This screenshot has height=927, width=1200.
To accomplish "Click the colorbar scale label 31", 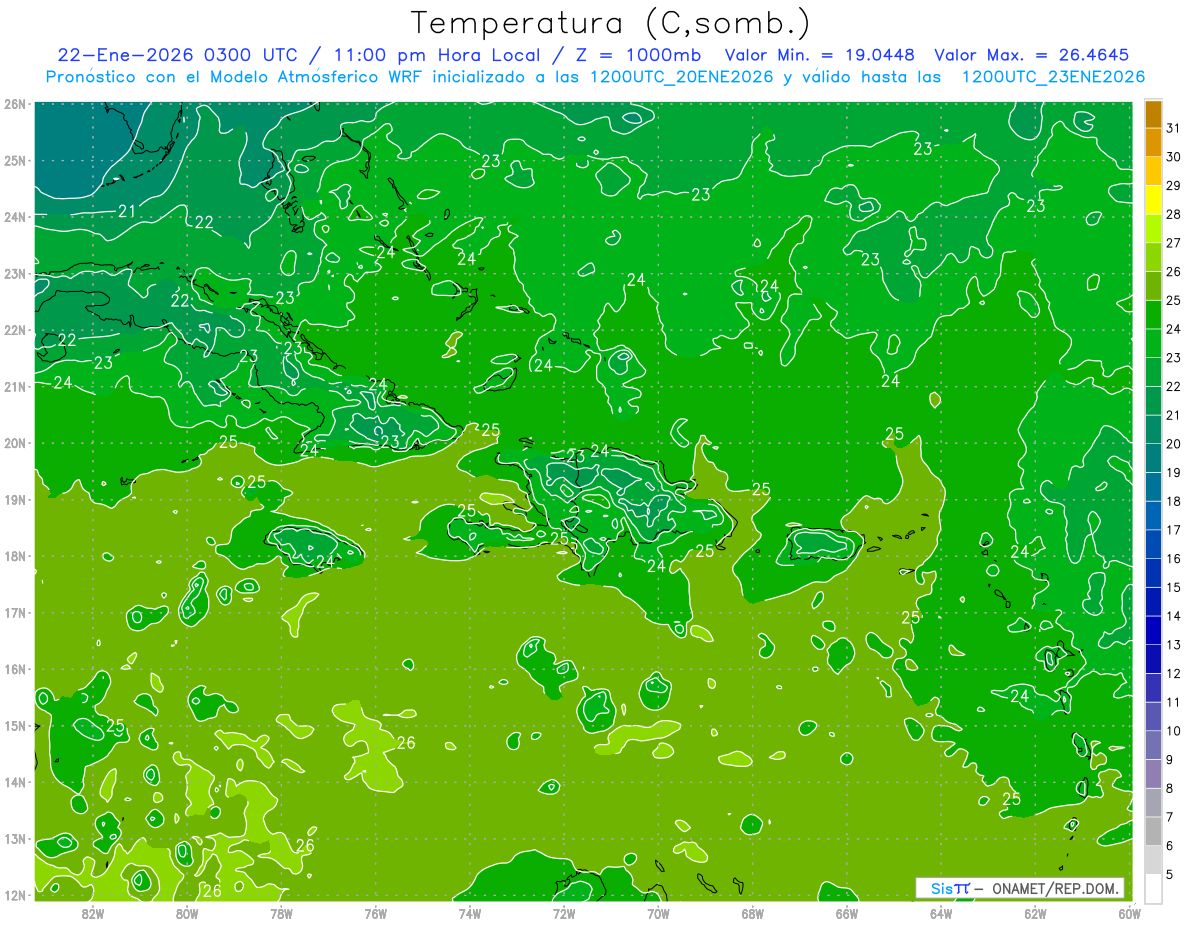I will (x=1173, y=128).
